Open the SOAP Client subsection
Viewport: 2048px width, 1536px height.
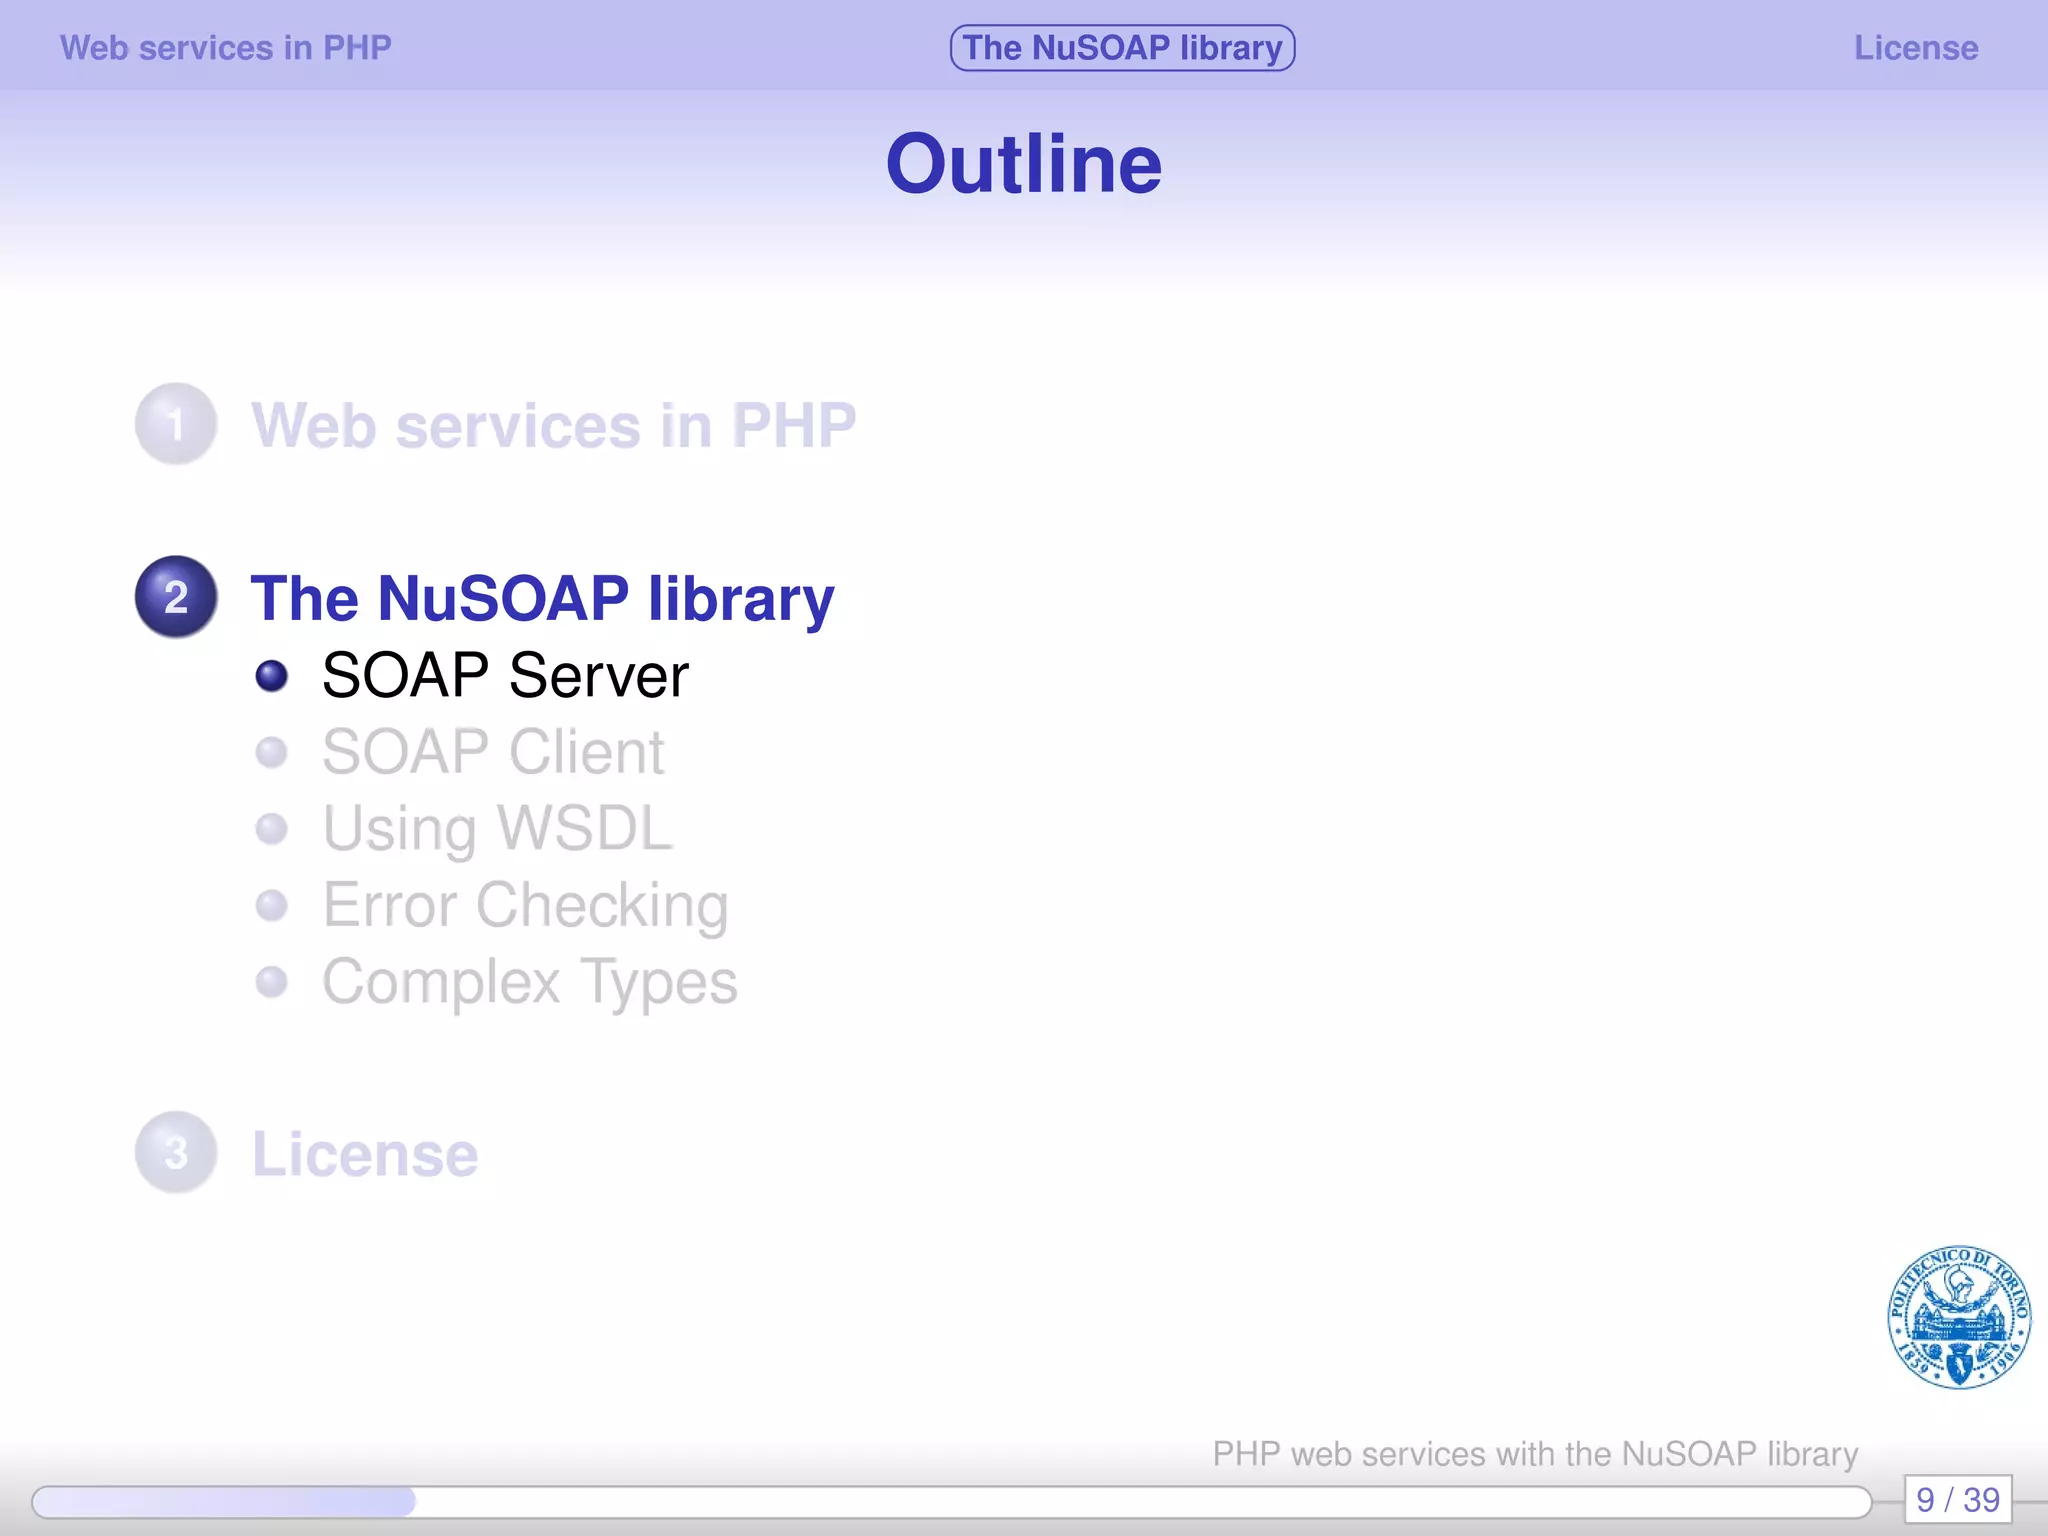click(x=493, y=752)
